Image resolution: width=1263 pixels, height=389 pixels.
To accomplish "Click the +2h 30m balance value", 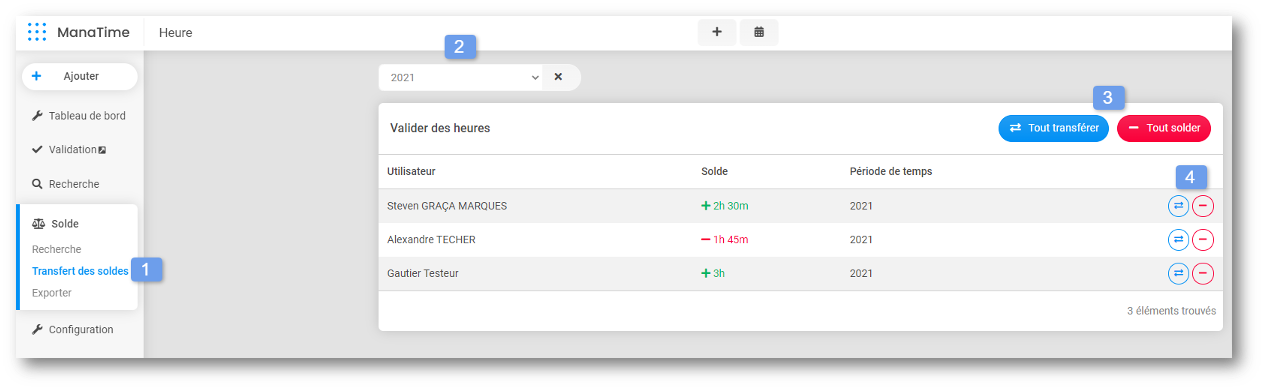I will [x=725, y=206].
